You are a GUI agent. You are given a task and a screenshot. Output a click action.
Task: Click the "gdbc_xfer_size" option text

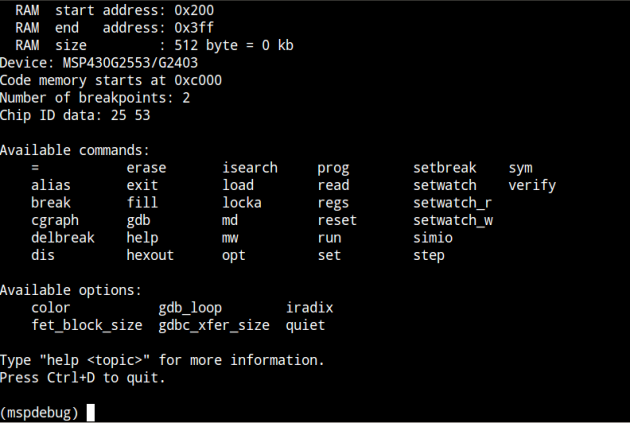click(x=214, y=325)
